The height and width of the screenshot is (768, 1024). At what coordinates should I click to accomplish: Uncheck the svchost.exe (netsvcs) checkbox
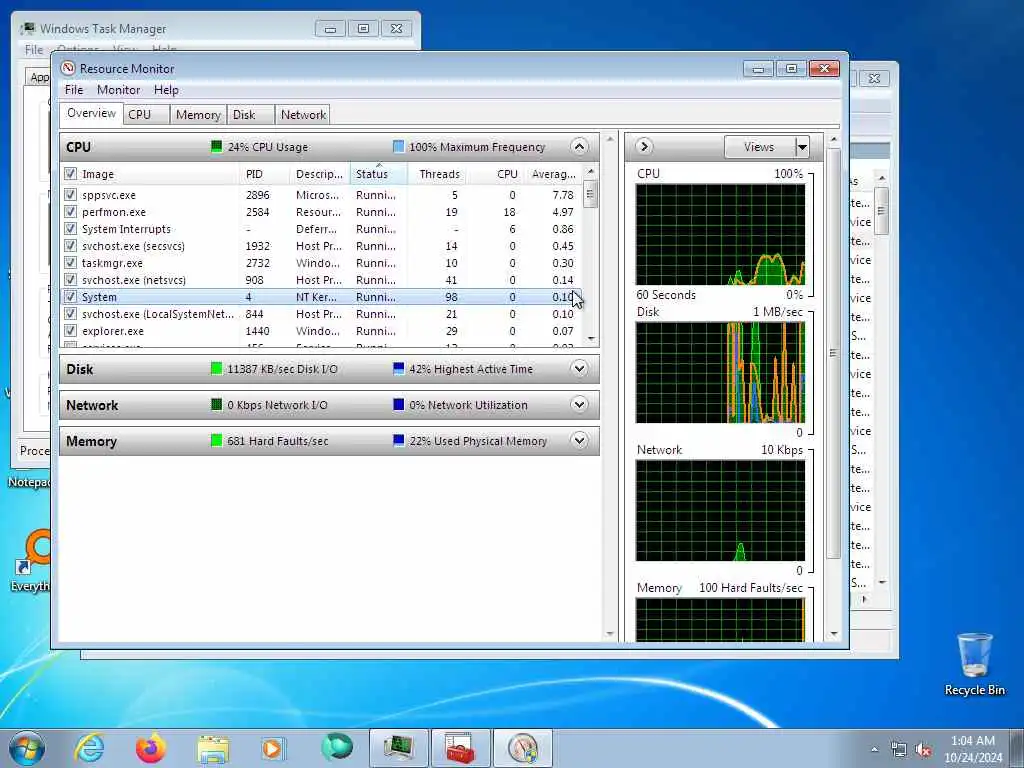coord(70,280)
